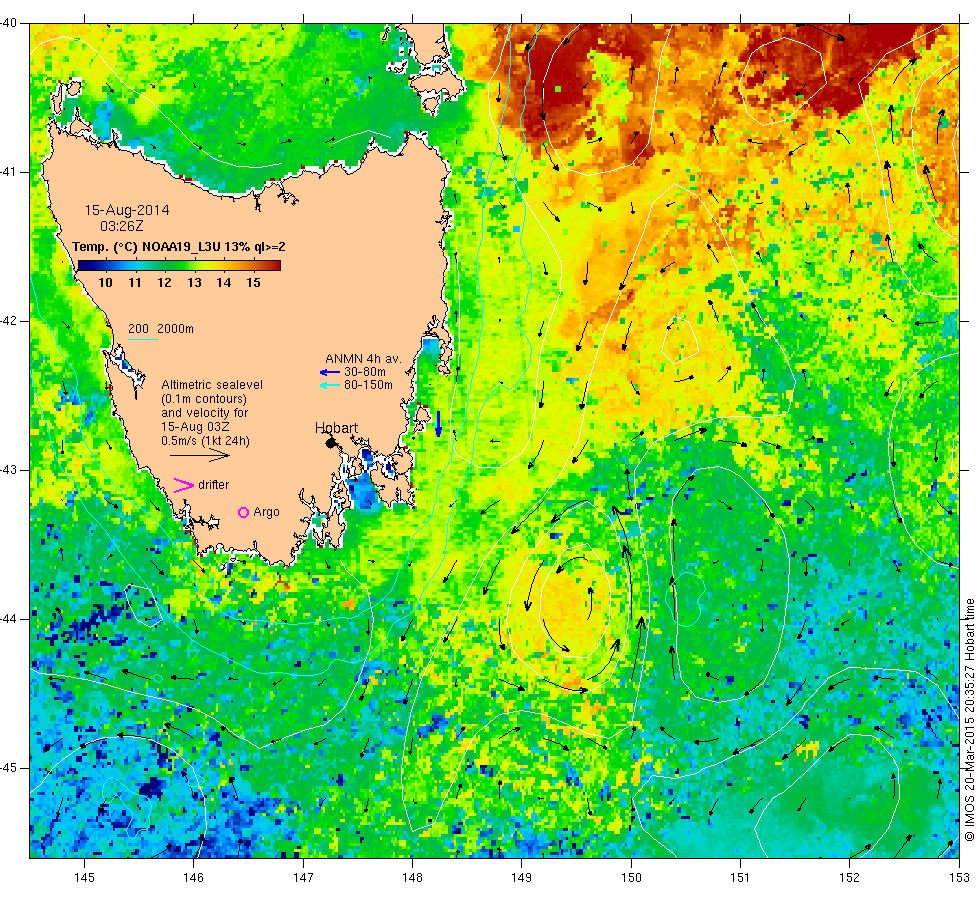980x900 pixels.
Task: Click the 'drifter' legend label
Action: click(x=214, y=485)
